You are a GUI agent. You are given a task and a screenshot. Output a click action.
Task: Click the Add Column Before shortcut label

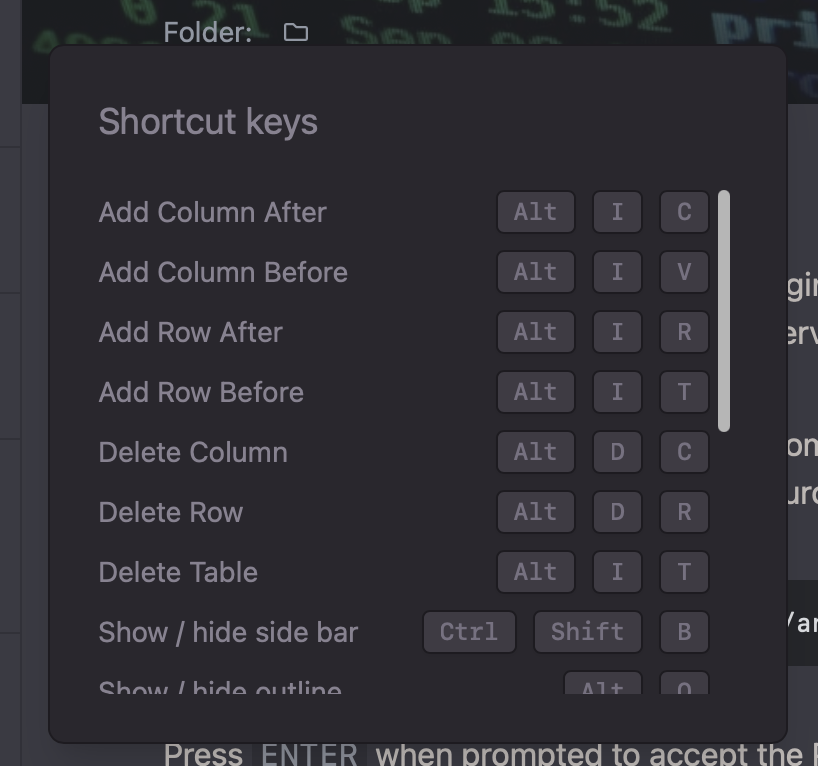click(223, 272)
